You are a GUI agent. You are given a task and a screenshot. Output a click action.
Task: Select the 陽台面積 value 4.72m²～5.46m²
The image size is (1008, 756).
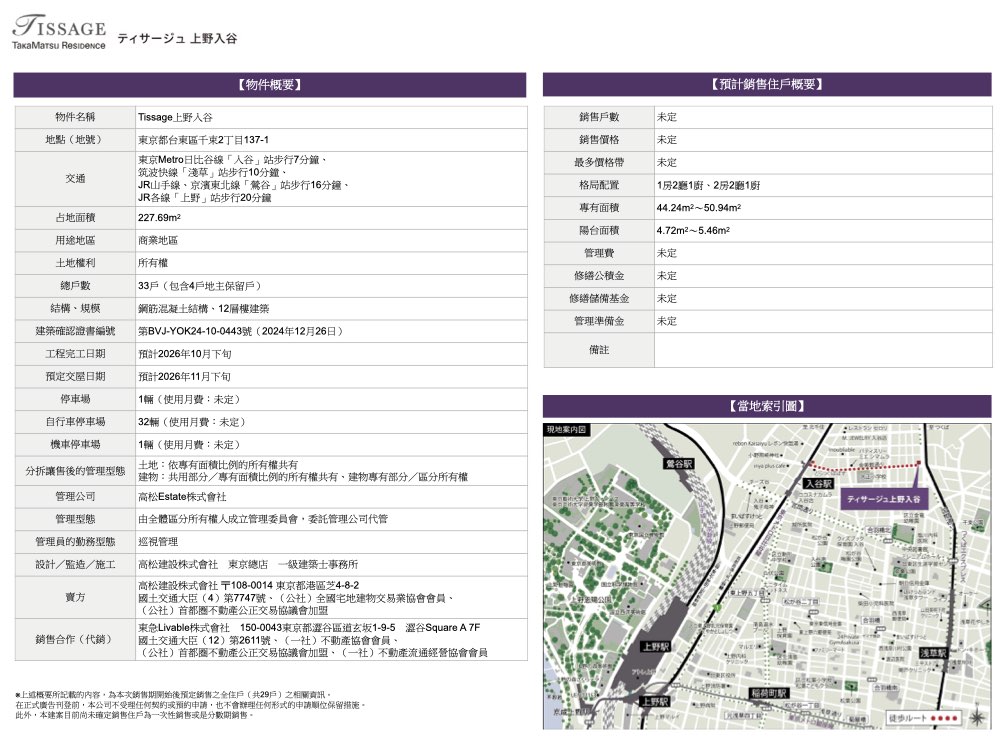[x=693, y=230]
